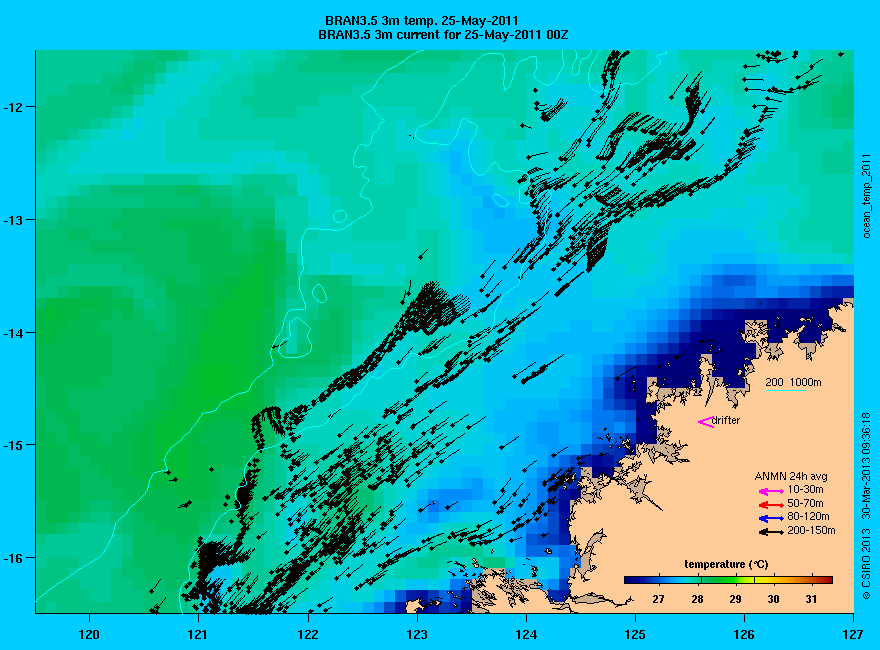The height and width of the screenshot is (650, 880).
Task: Click the longitude axis label '125'
Action: (635, 635)
